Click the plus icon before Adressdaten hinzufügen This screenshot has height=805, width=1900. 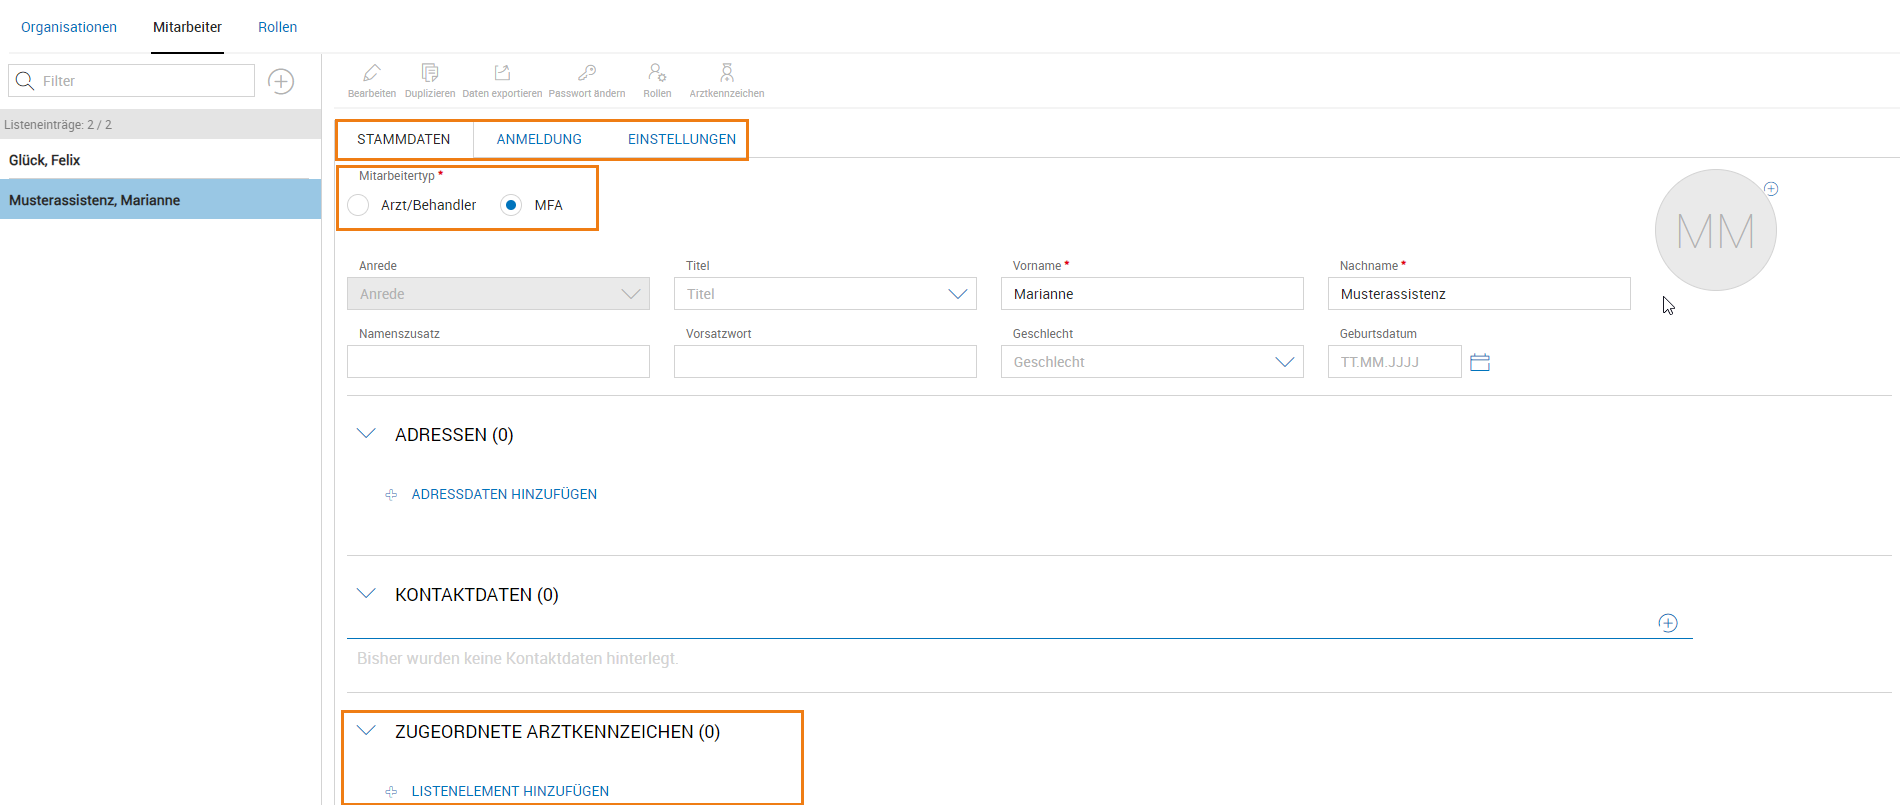tap(391, 495)
